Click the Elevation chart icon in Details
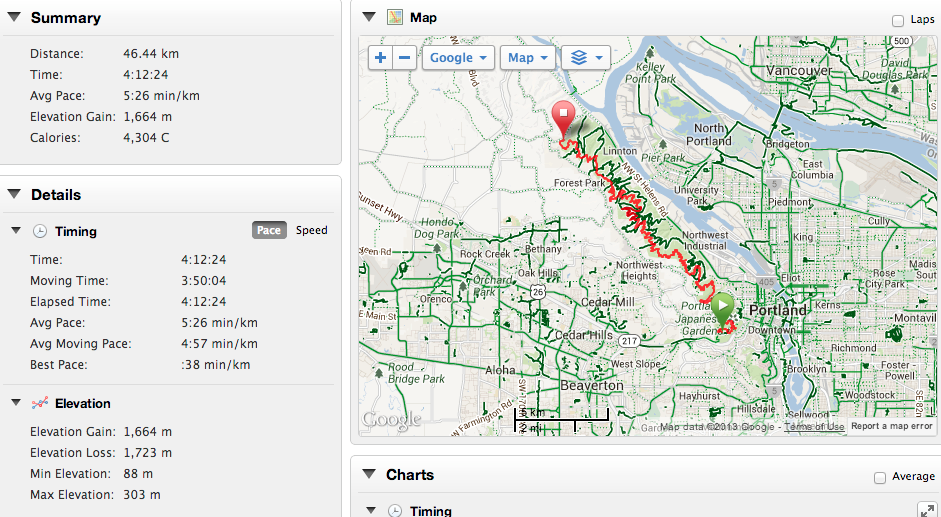The image size is (941, 517). [40, 403]
